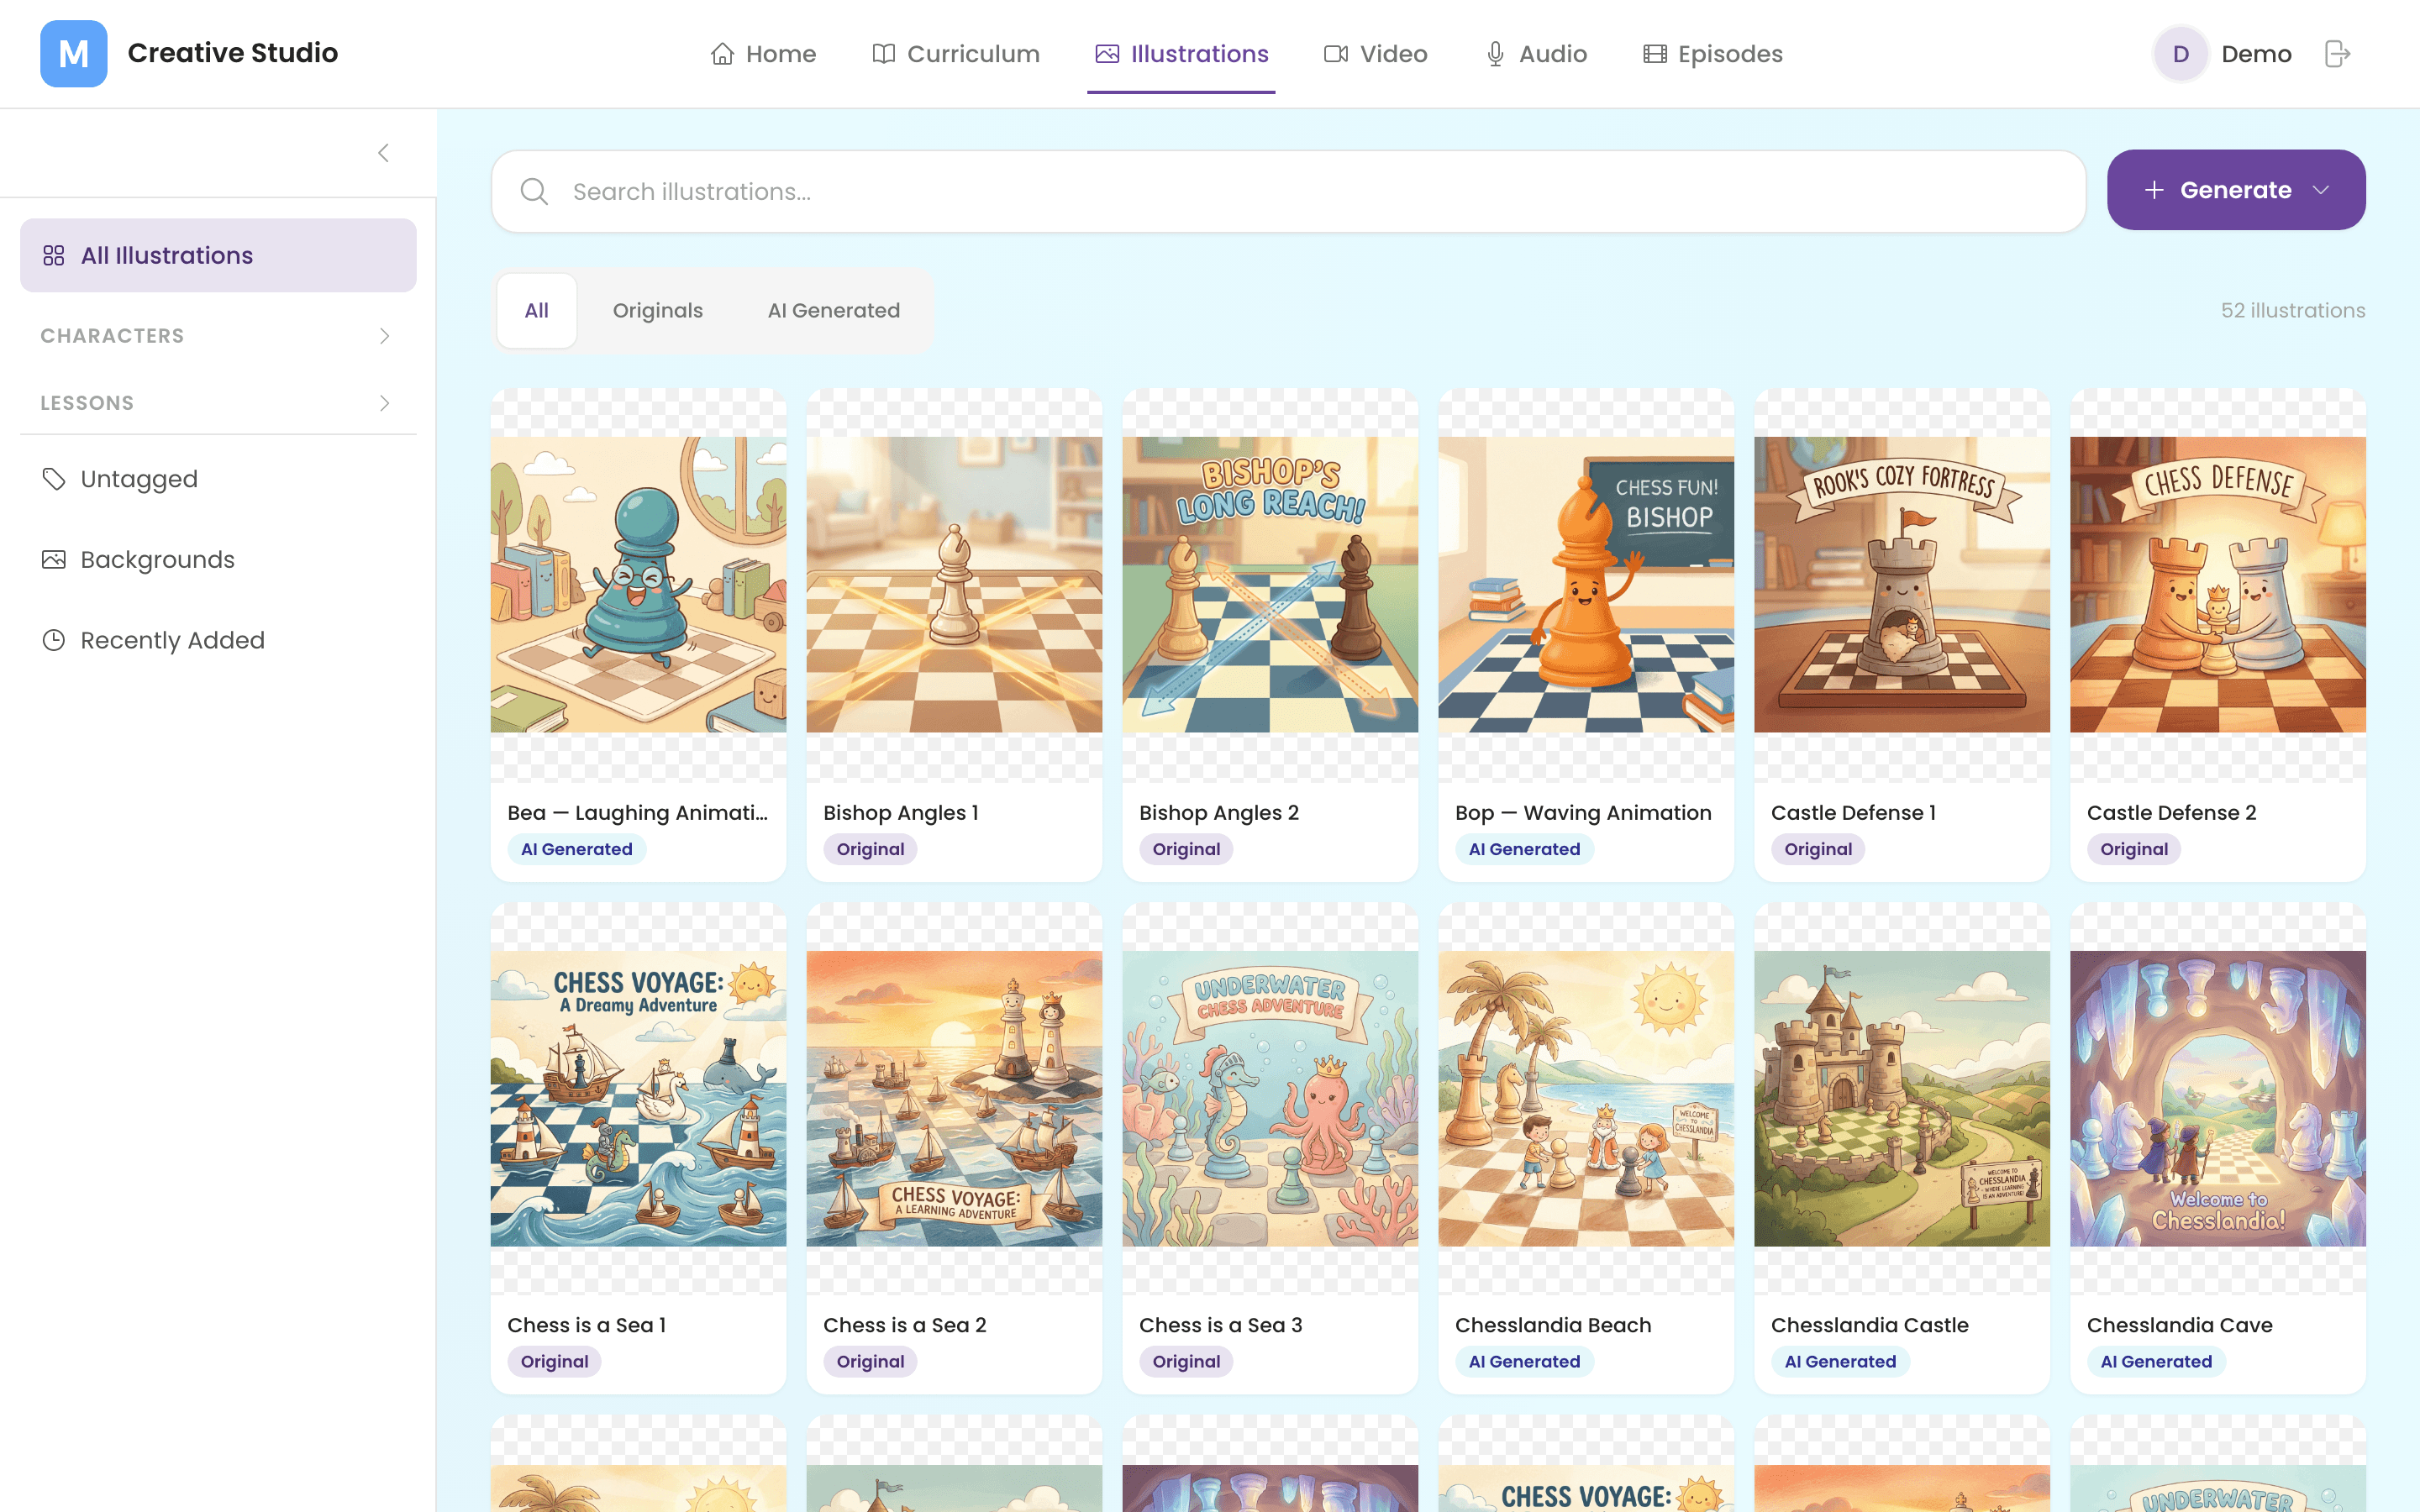Click the Untagged tag icon

tap(54, 479)
